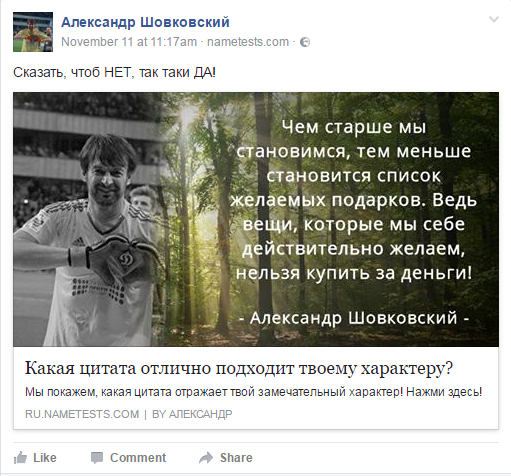Click the Share arrow icon
This screenshot has height=476, width=511.
coord(206,458)
